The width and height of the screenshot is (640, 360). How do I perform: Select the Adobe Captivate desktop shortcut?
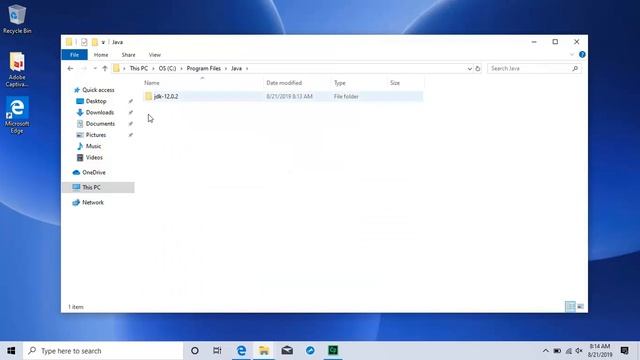click(x=17, y=69)
